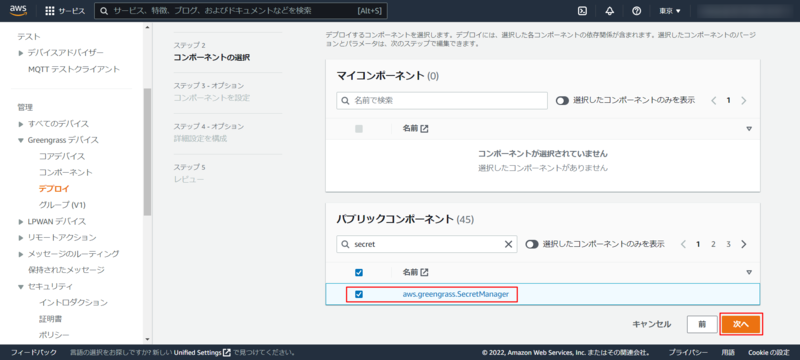
Task: Open the 名前 external link icon in マイコンポーネント
Action: tap(424, 129)
